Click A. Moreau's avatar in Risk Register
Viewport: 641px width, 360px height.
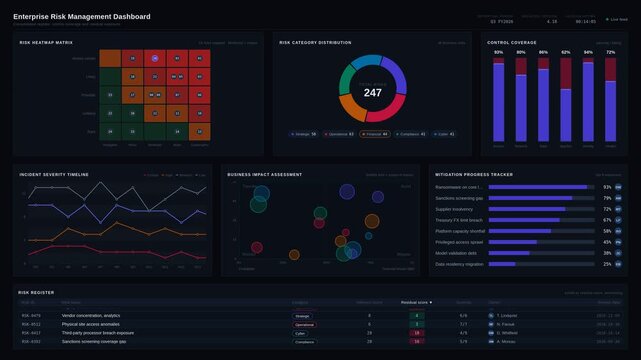491,342
